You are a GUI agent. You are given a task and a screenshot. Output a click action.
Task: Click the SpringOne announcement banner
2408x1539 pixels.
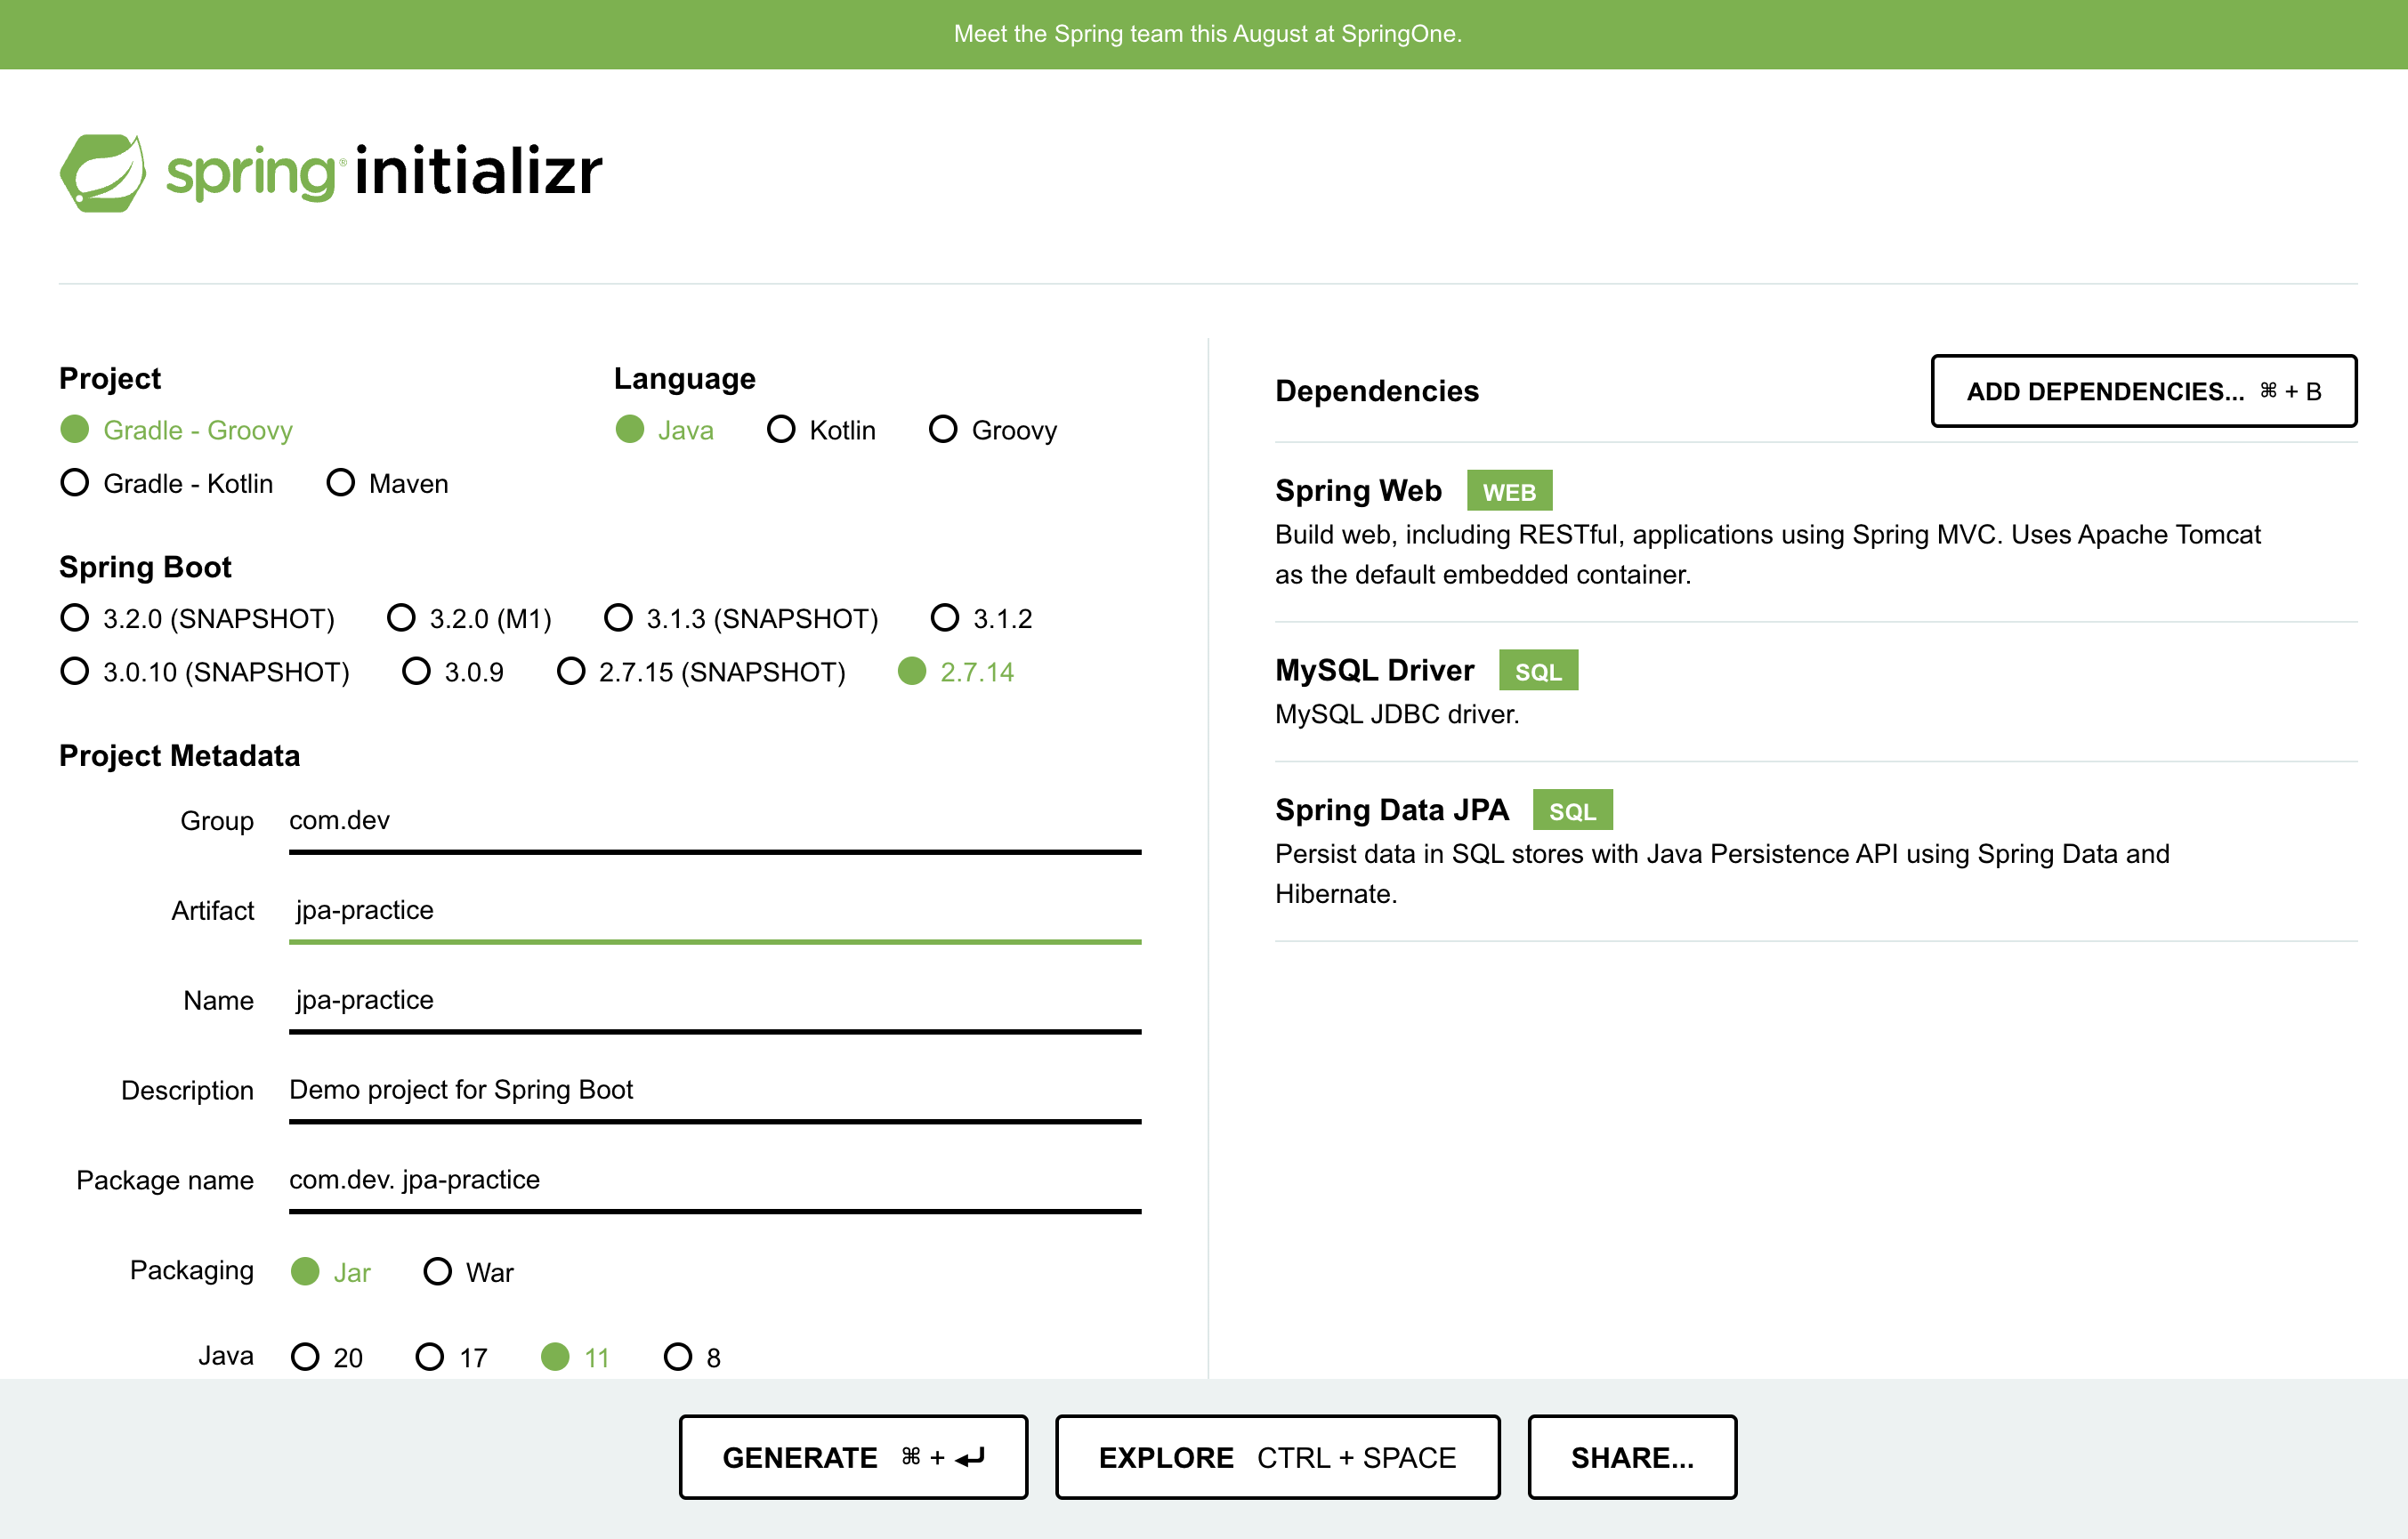(1206, 34)
